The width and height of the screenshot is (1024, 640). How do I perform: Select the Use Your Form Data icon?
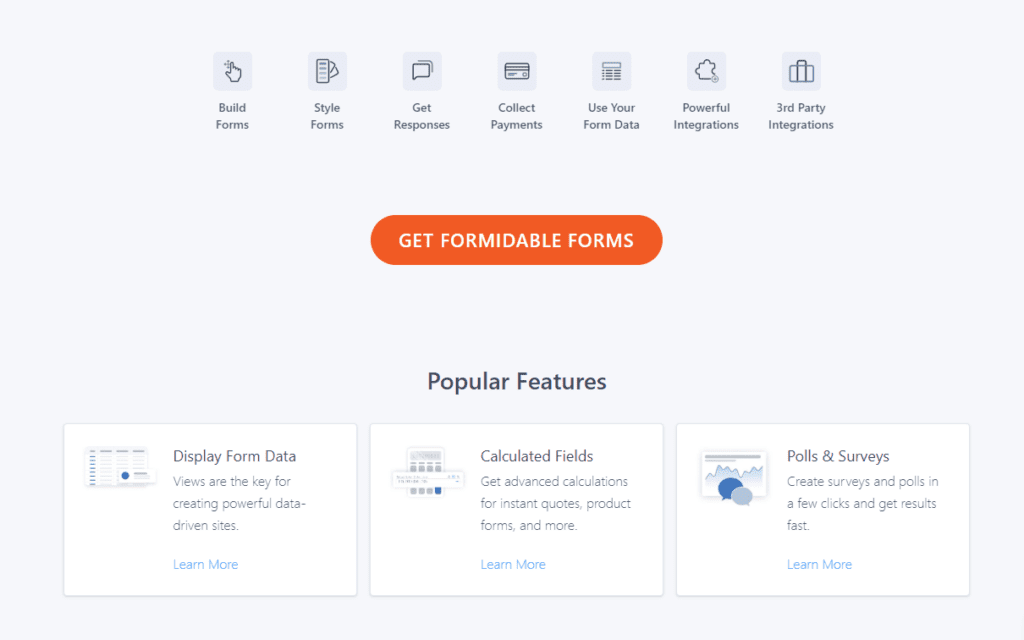[x=611, y=70]
